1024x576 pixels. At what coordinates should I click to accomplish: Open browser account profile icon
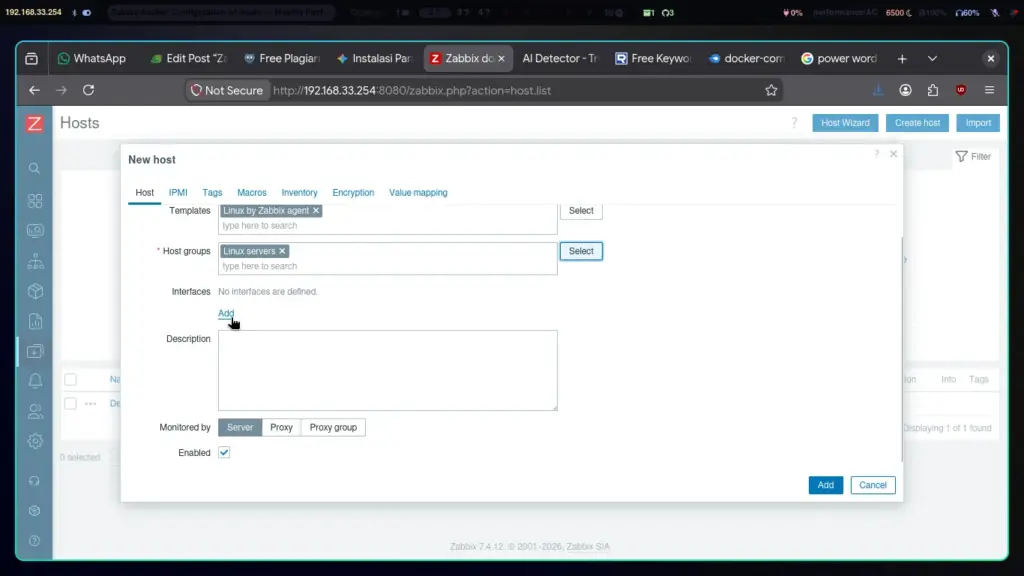click(905, 90)
